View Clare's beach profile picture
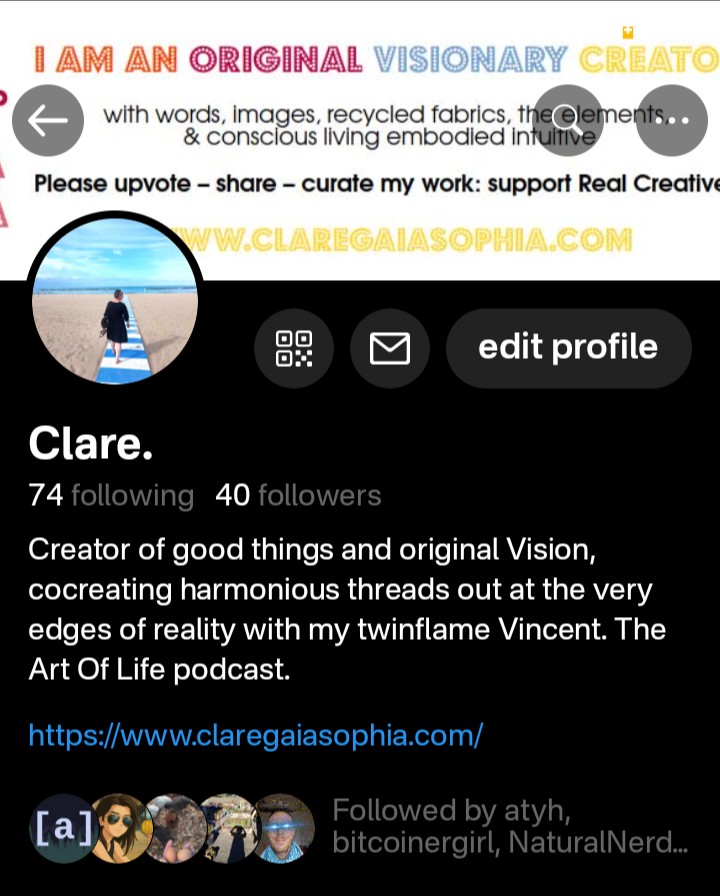Viewport: 720px width, 896px height. [115, 300]
